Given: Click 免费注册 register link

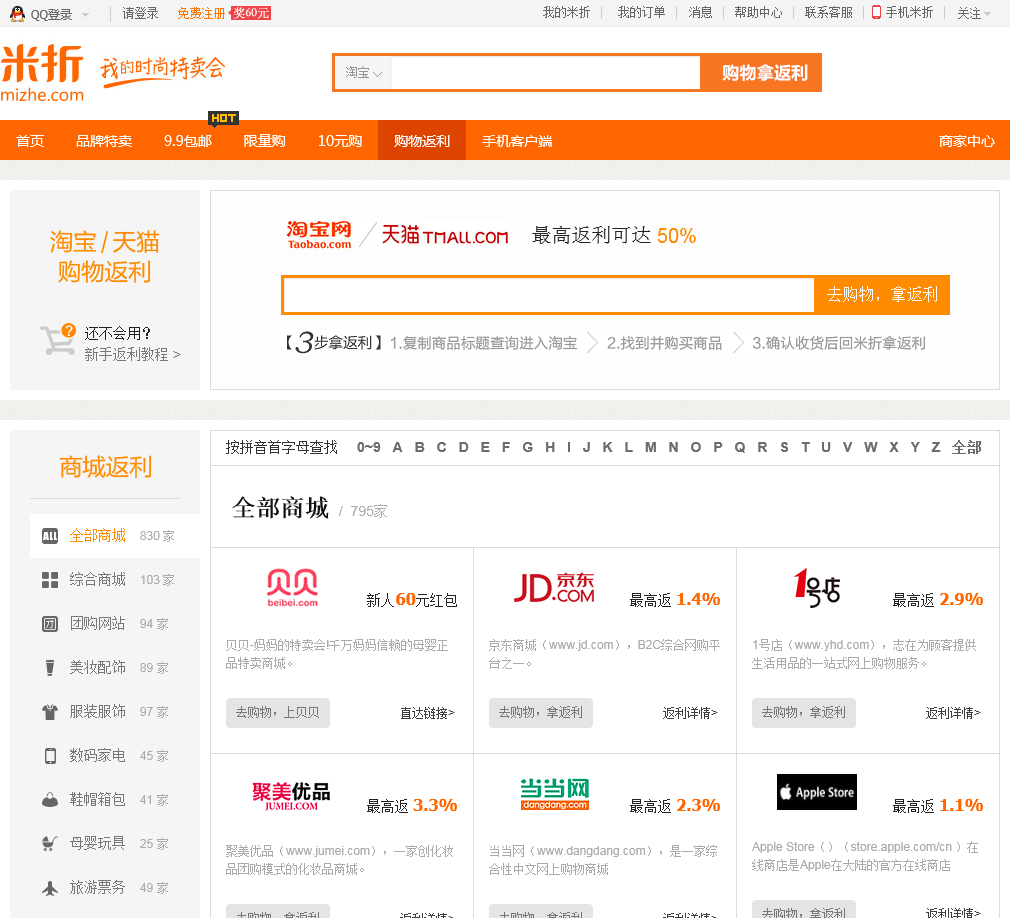Looking at the screenshot, I should tap(201, 13).
